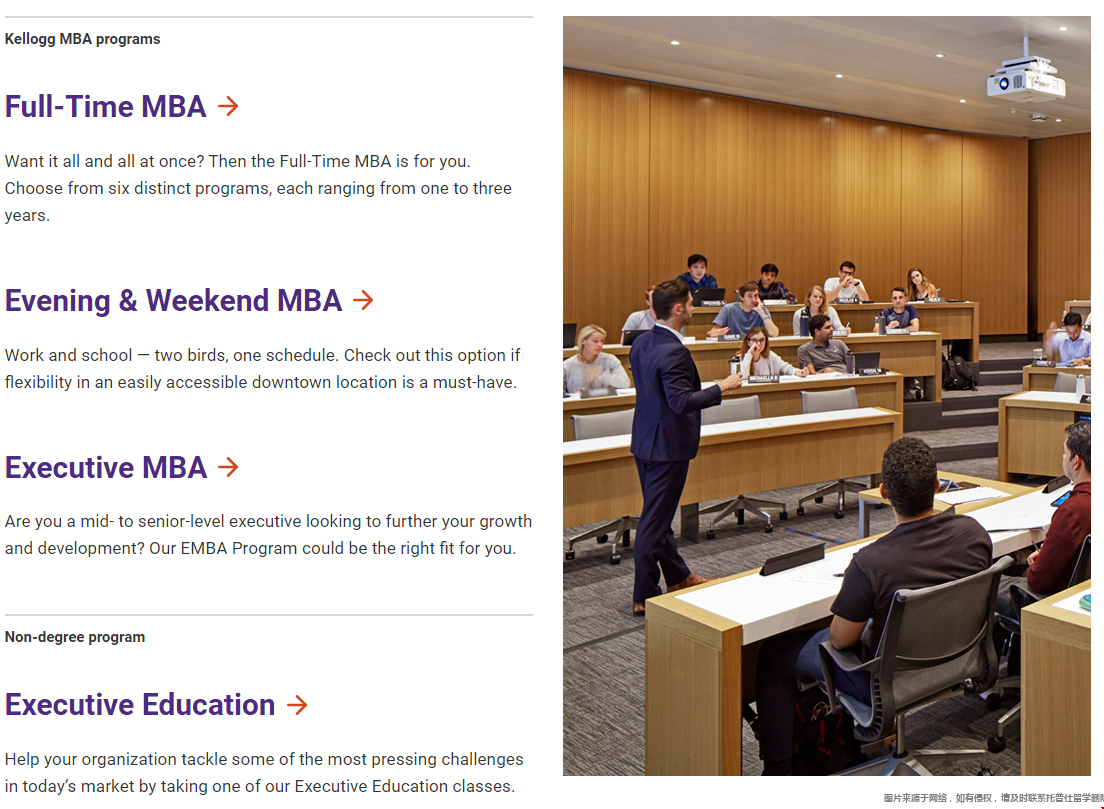Image resolution: width=1104 pixels, height=809 pixels.
Task: Click the Full-Time MBA description paragraph
Action: click(258, 188)
